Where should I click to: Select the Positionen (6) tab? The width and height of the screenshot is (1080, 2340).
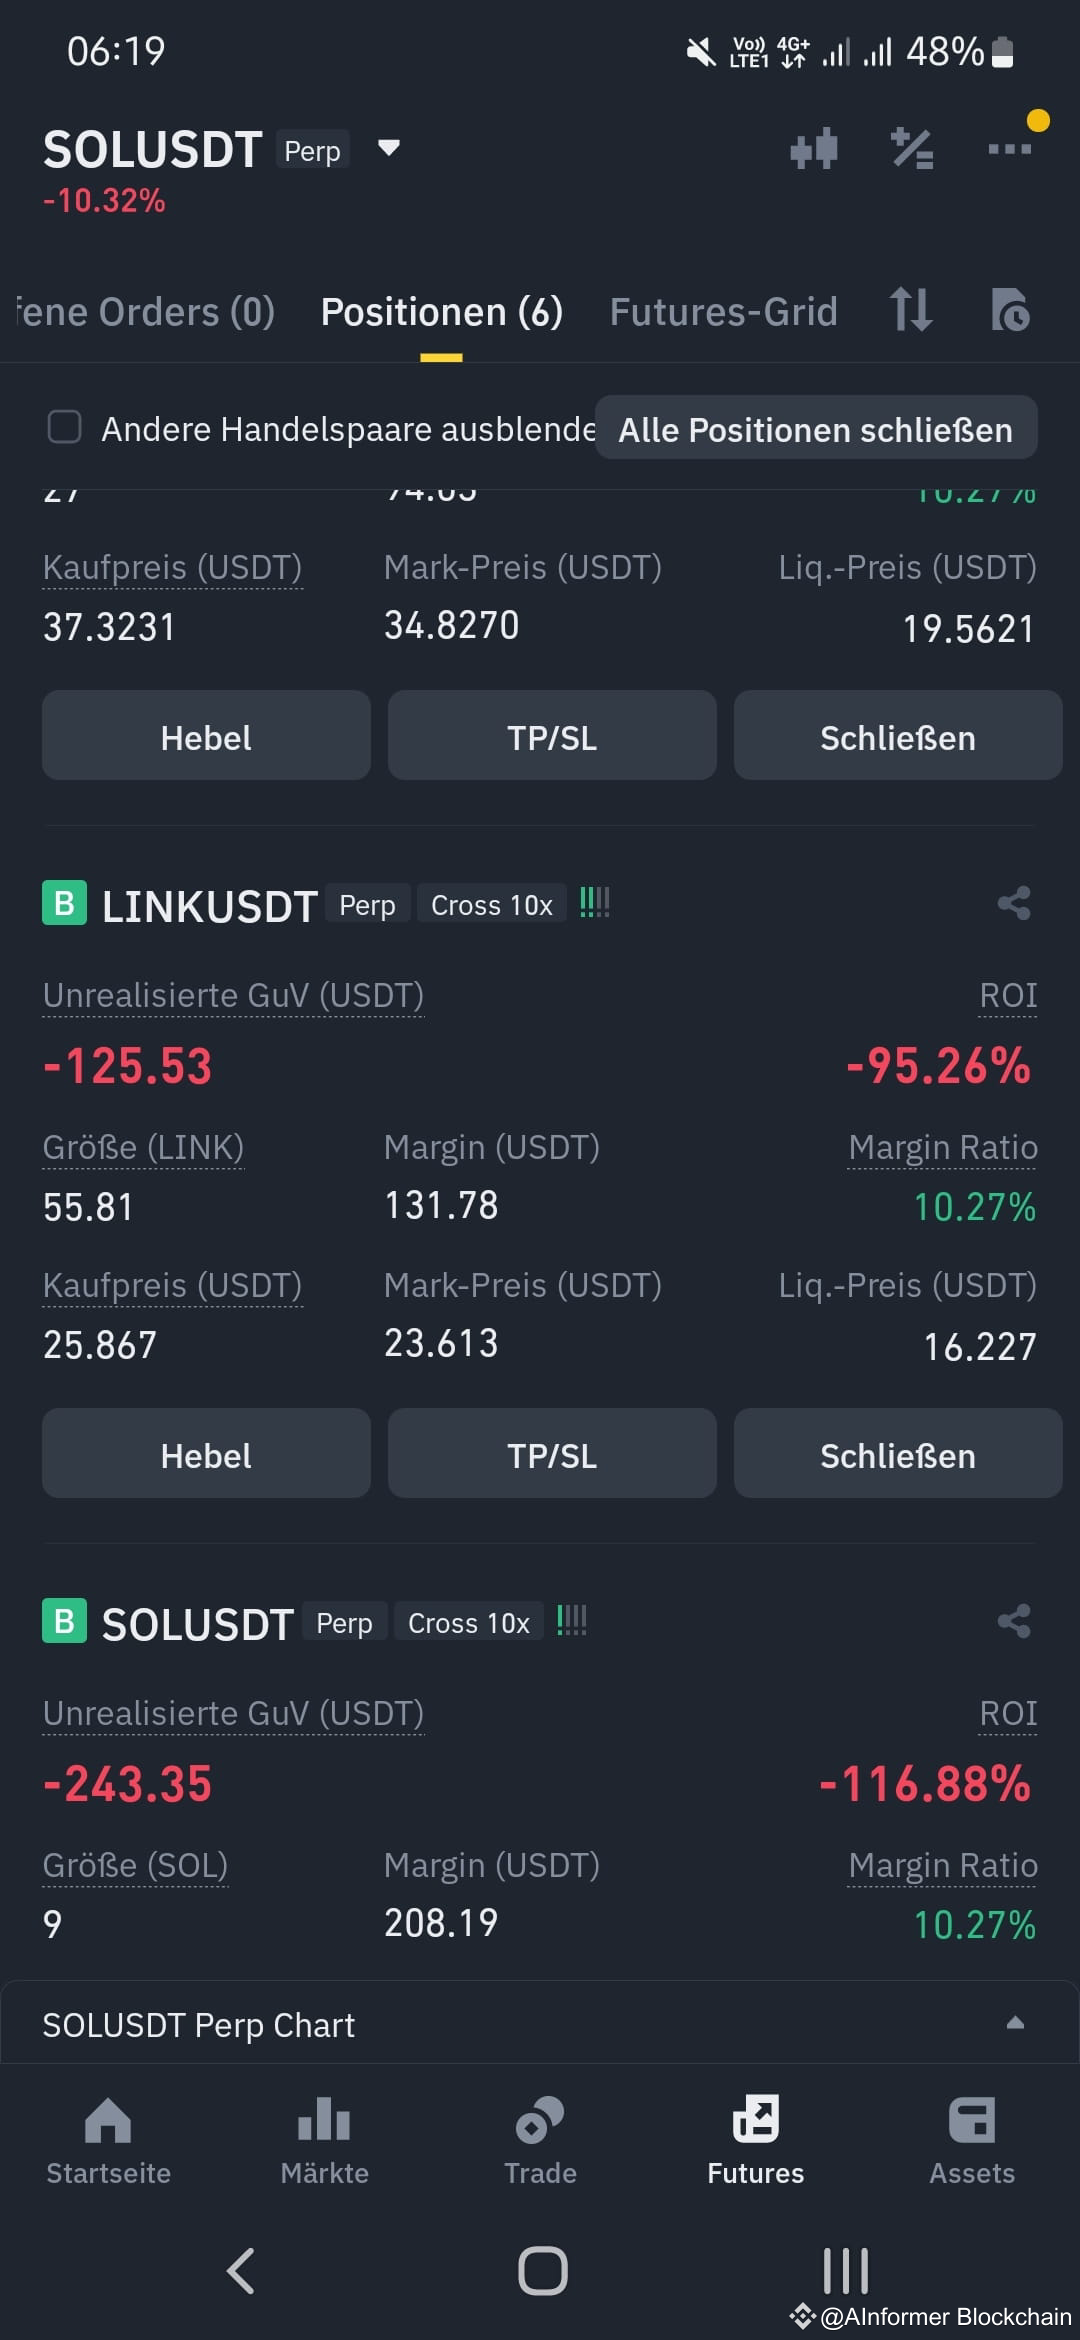(441, 312)
